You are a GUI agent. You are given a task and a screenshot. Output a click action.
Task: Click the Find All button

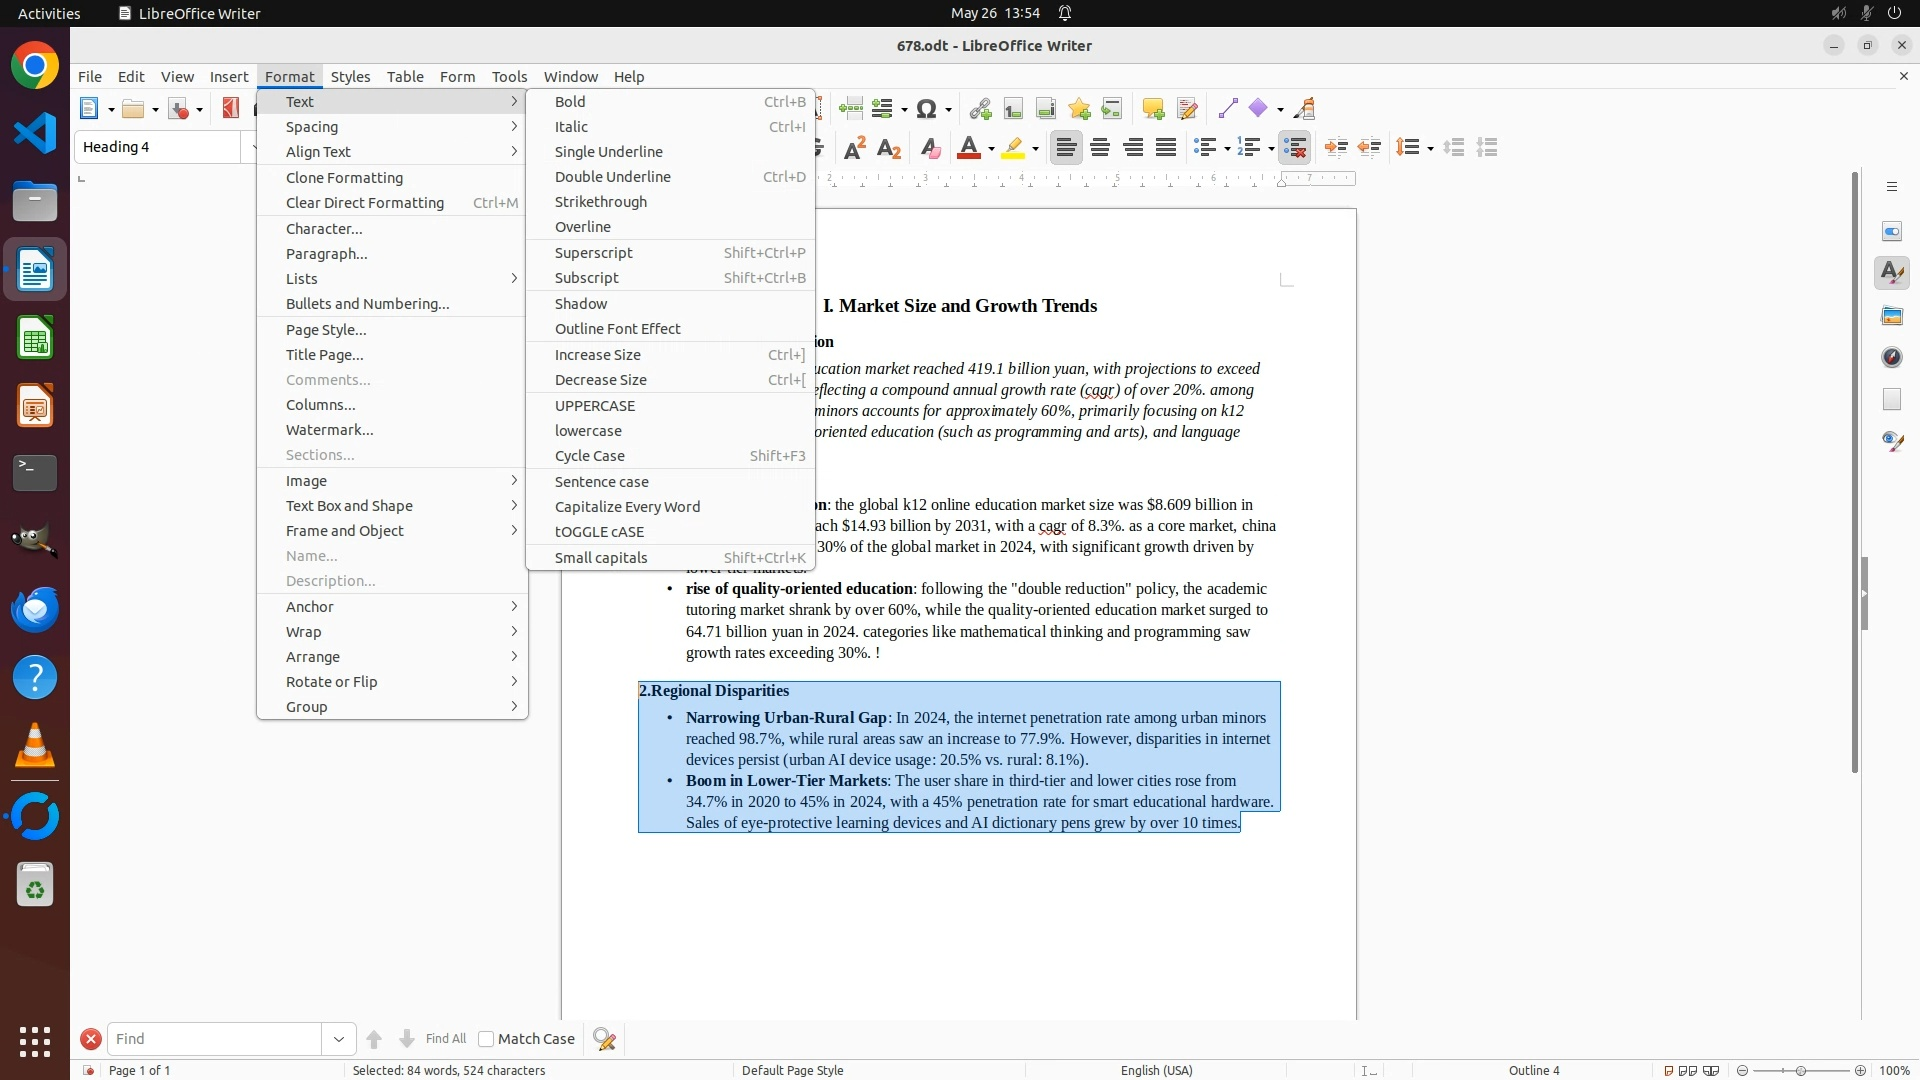(x=446, y=1039)
